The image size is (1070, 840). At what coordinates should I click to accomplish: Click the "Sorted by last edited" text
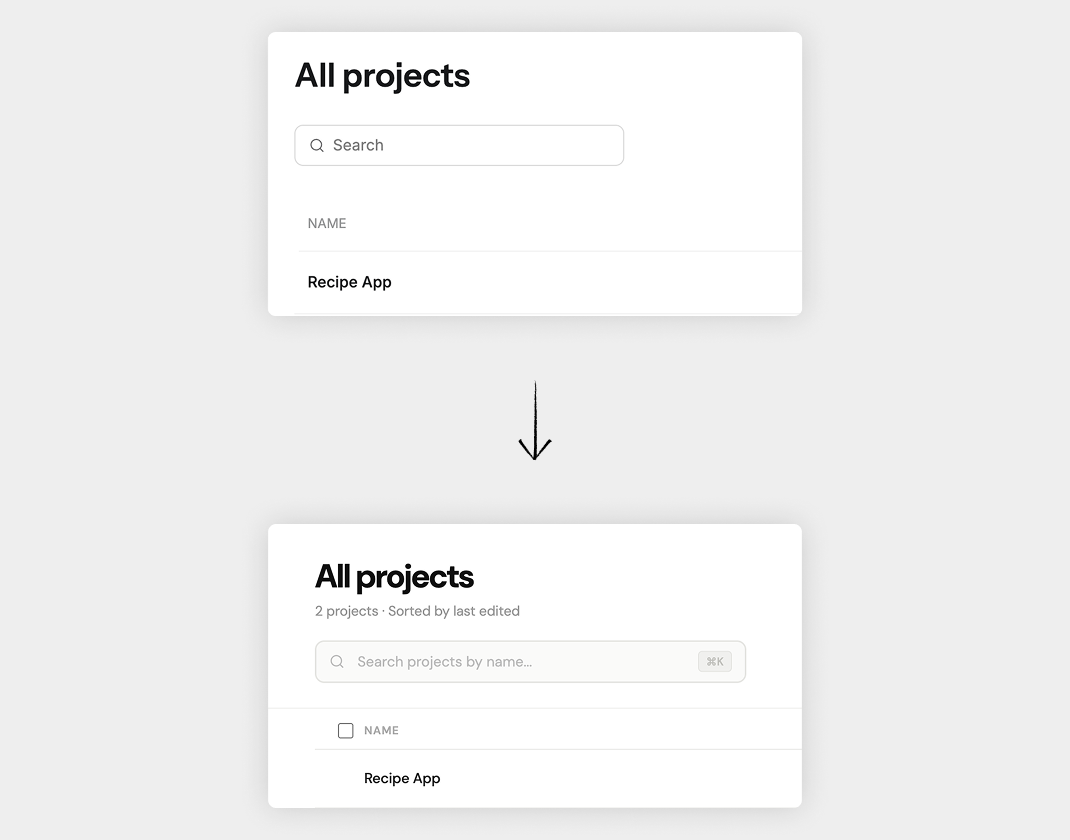(x=454, y=611)
